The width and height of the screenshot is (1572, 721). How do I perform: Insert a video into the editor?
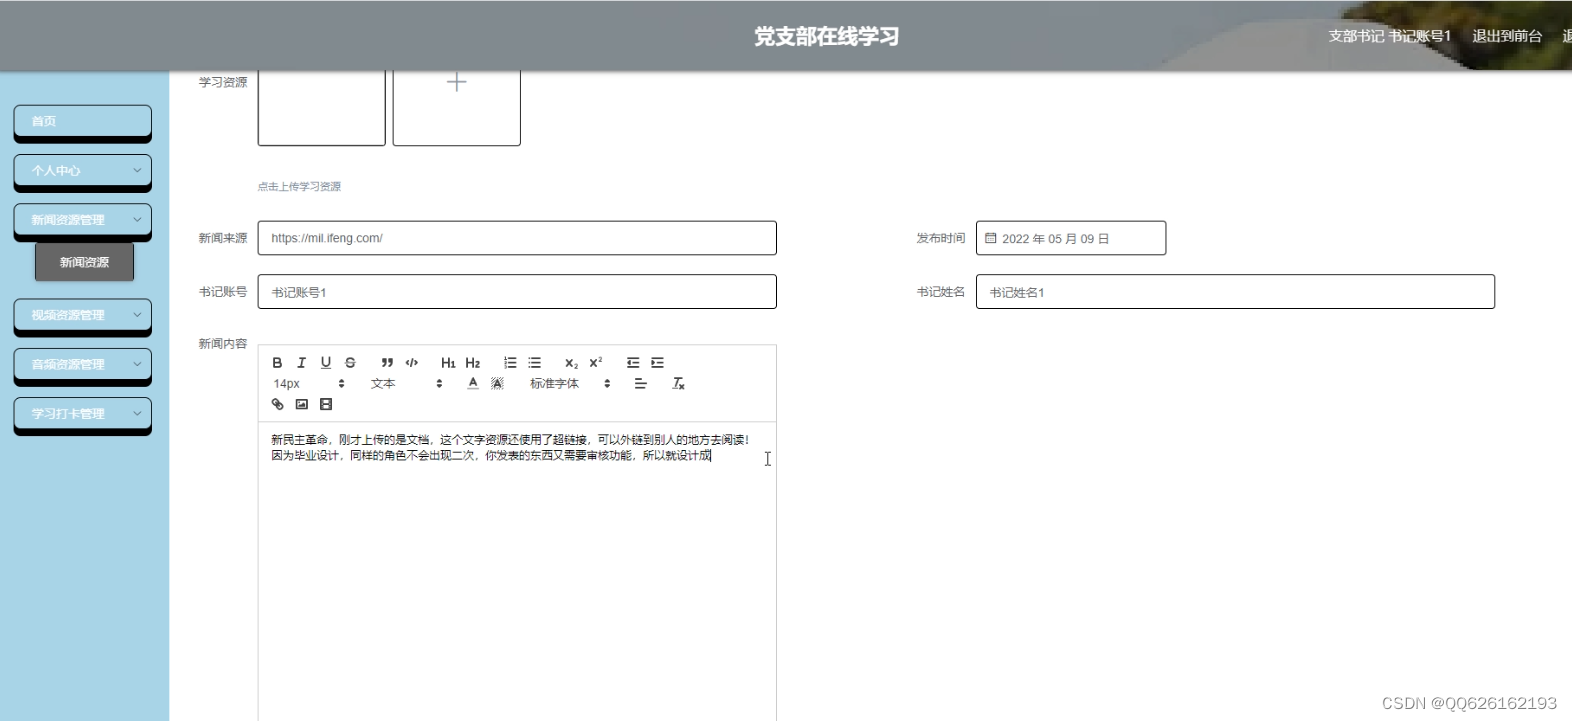[326, 404]
